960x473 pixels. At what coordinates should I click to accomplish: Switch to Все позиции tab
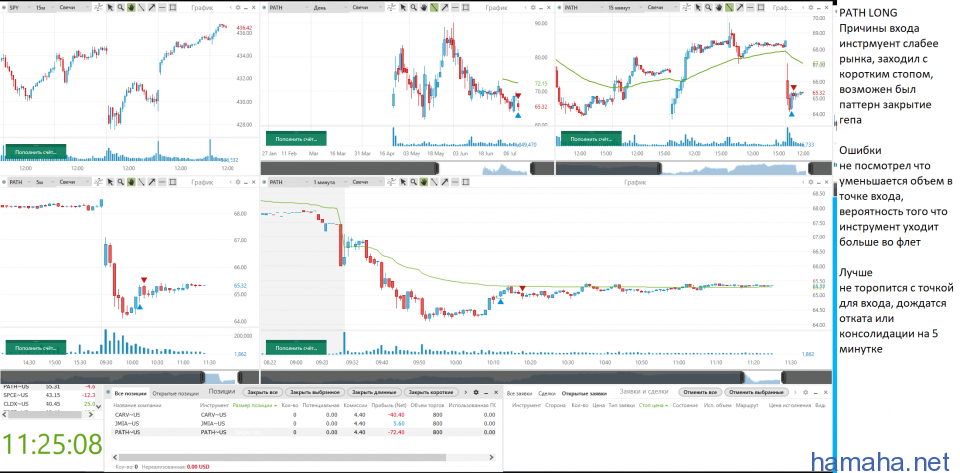click(x=129, y=392)
